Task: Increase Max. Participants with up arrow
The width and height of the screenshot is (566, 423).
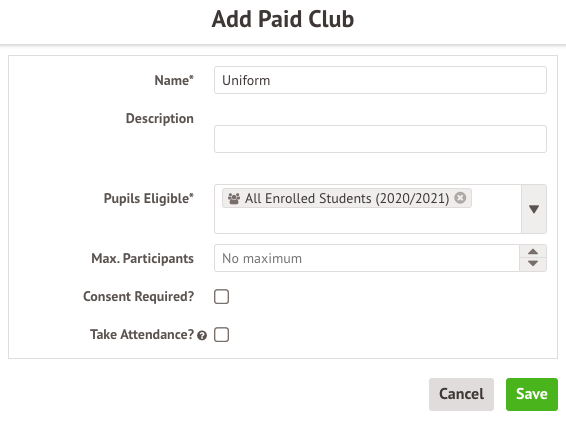Action: coord(533,252)
